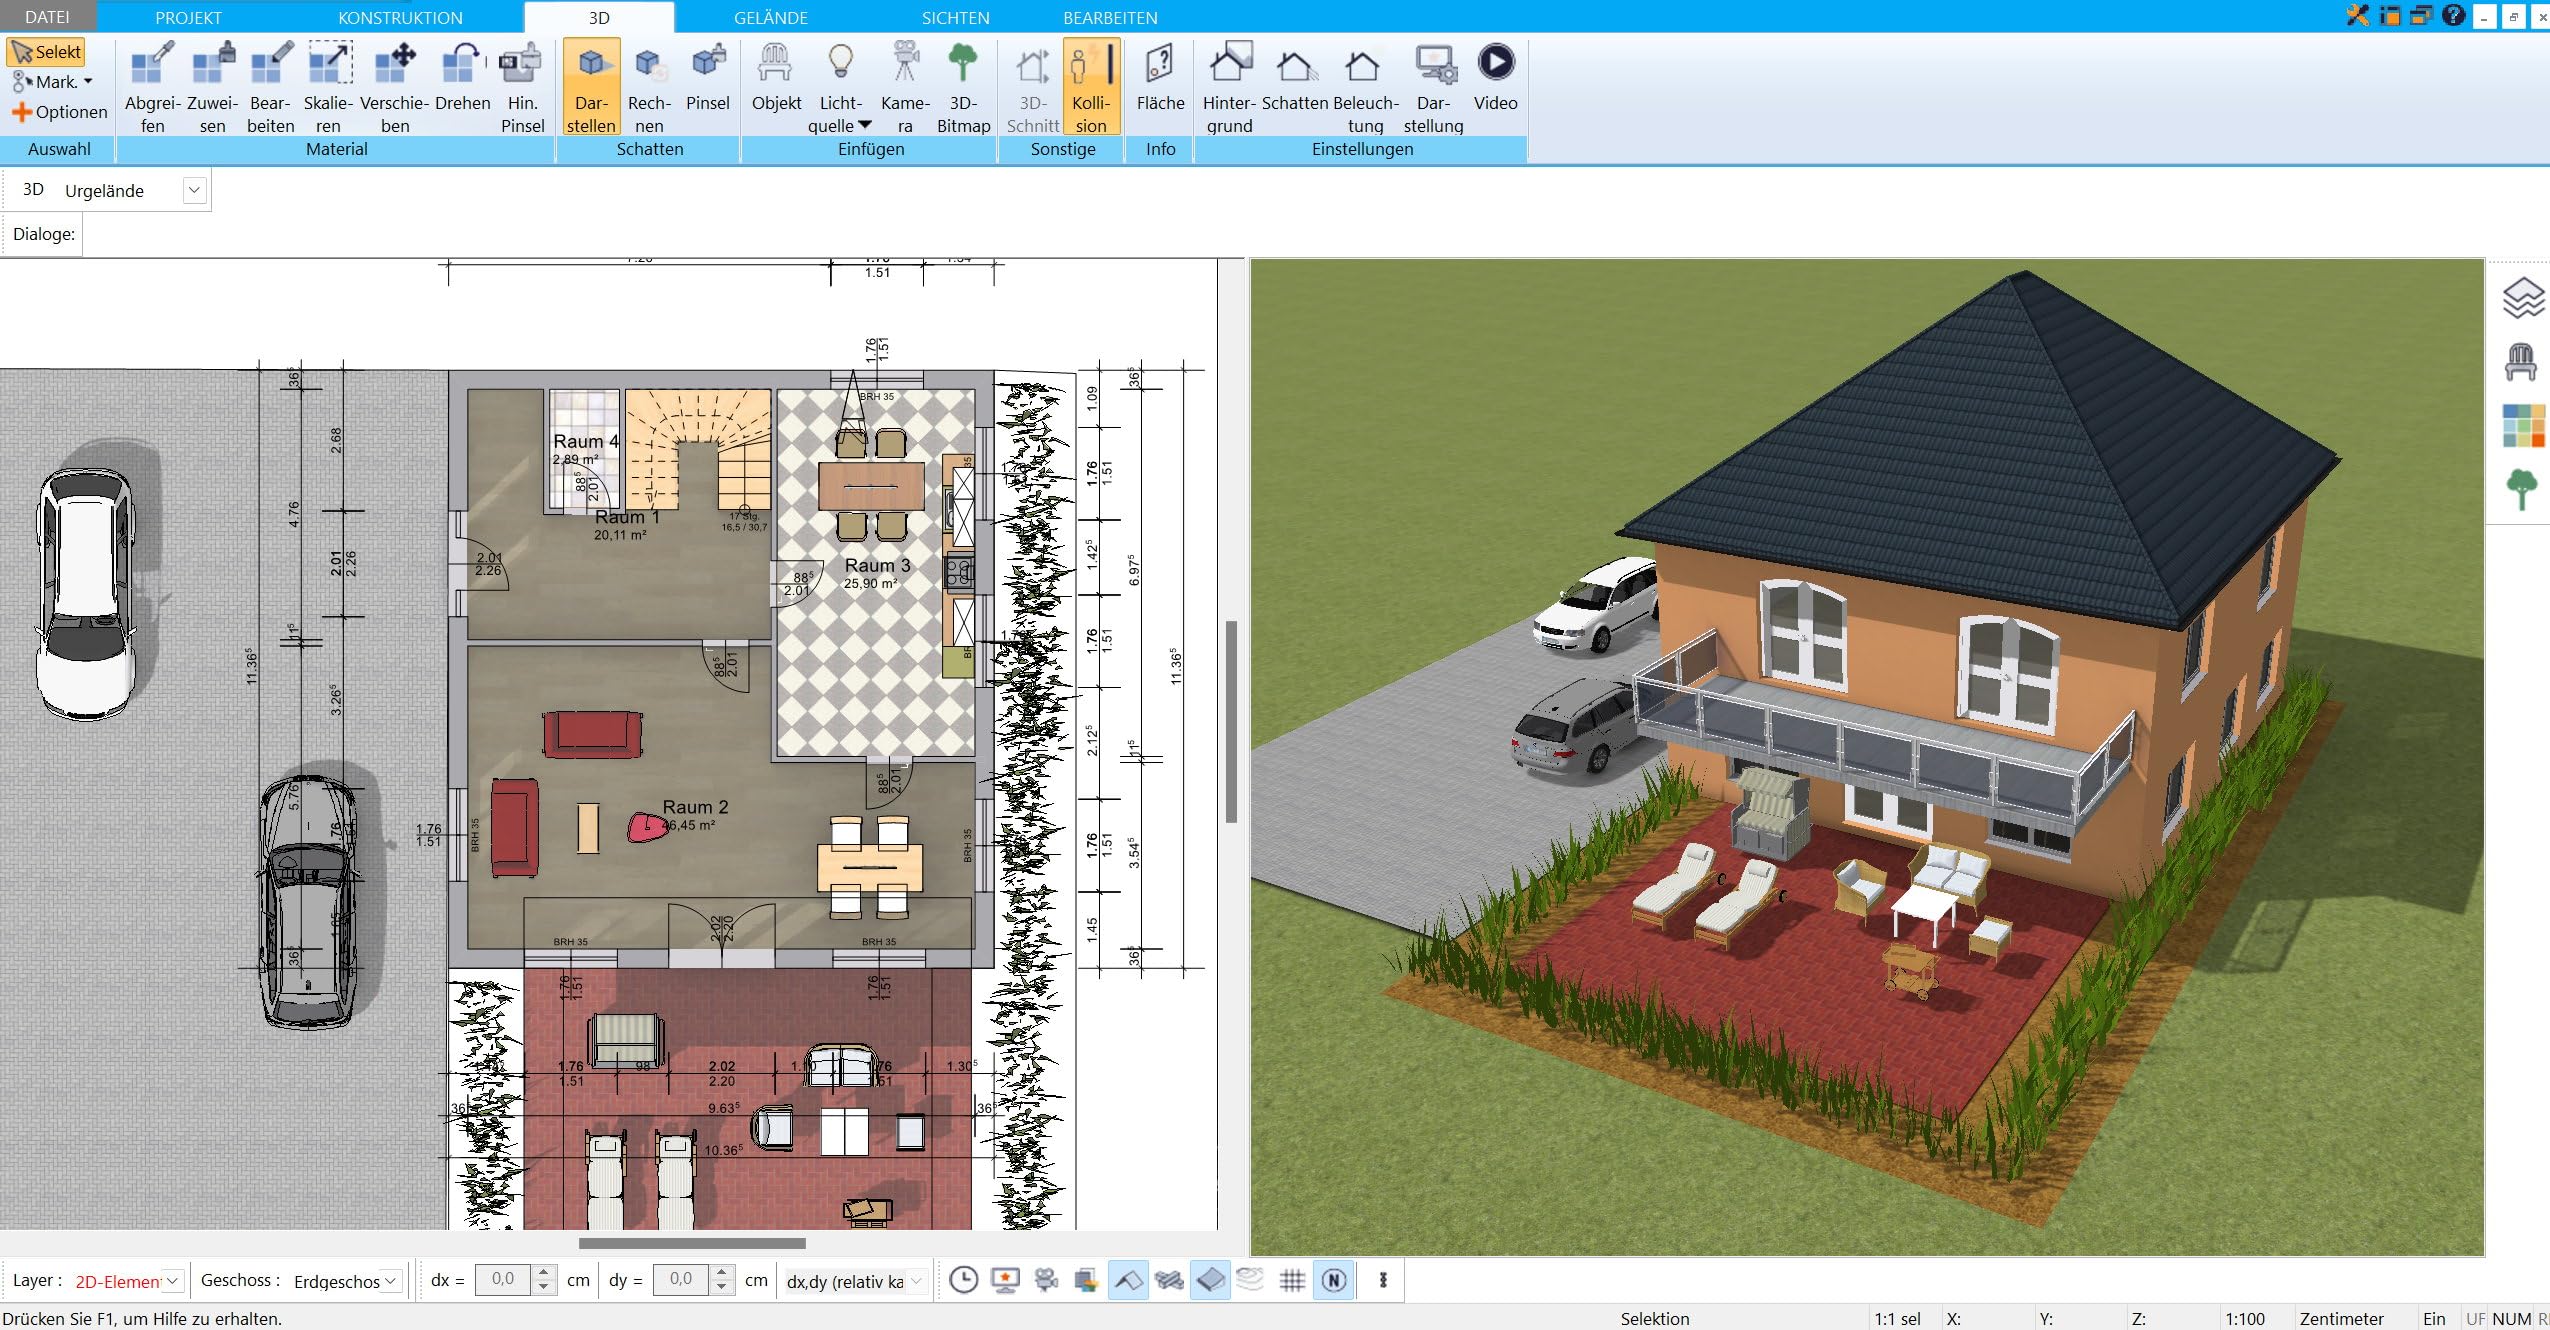Activate the Selekt tool

(46, 52)
